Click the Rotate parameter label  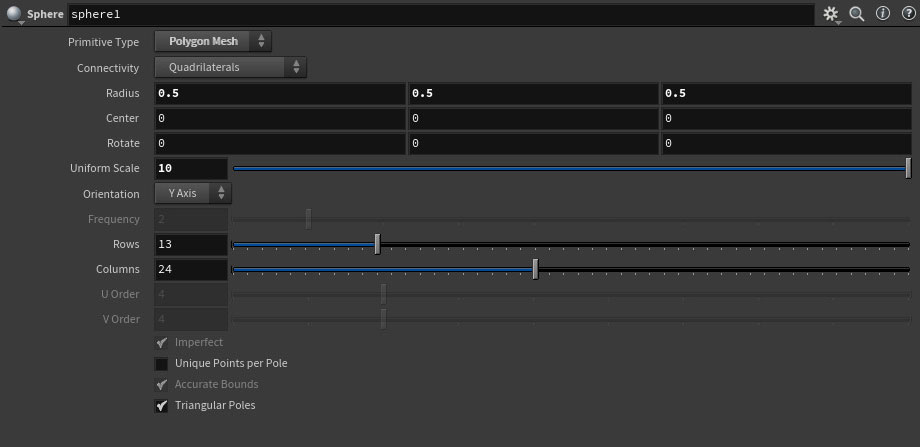tap(123, 144)
